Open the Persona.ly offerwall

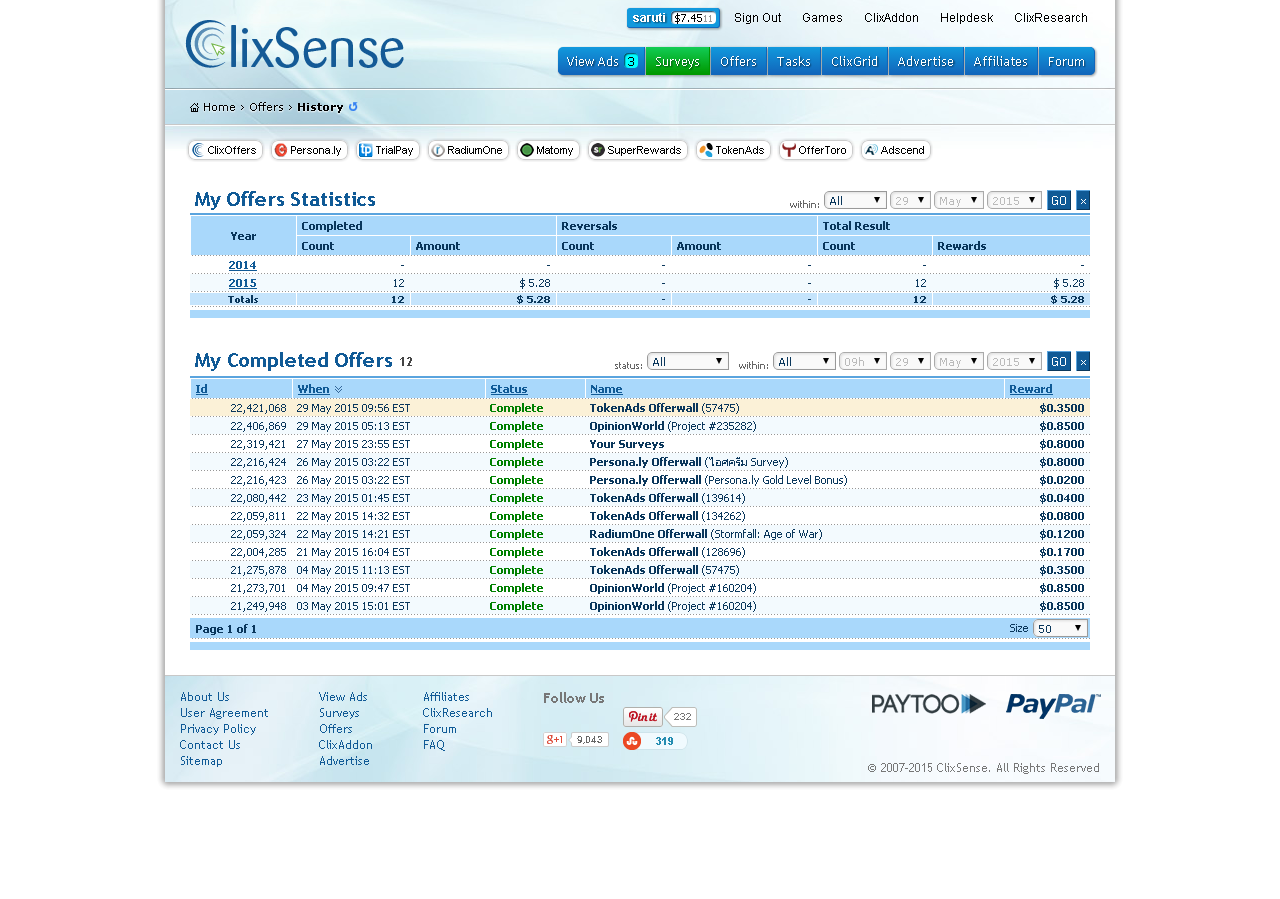[309, 150]
